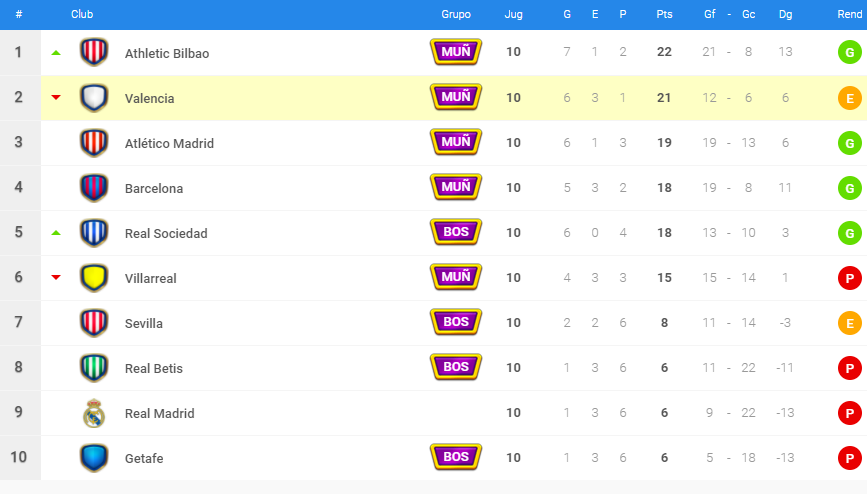Click Villarreal's red P form indicator
Viewport: 867px width, 494px height.
pos(850,278)
